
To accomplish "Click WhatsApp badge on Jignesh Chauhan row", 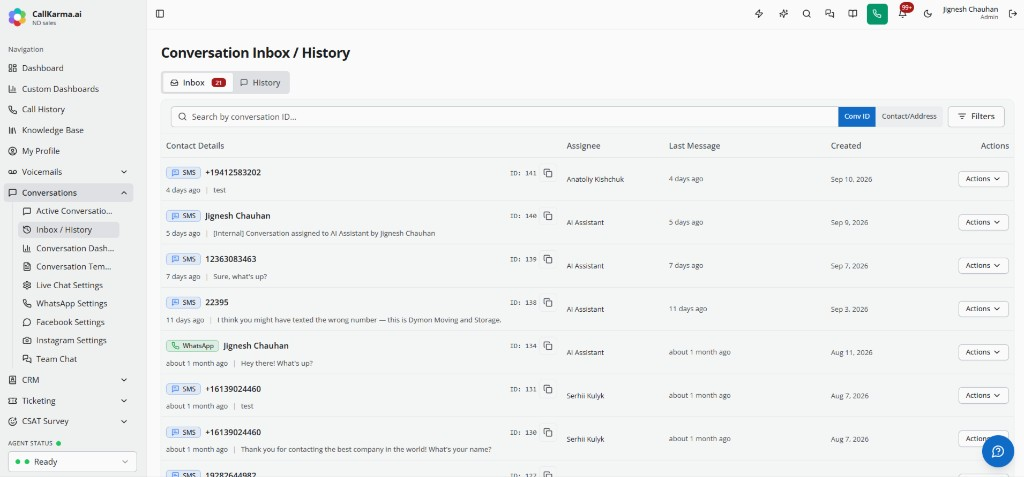I will pos(192,346).
